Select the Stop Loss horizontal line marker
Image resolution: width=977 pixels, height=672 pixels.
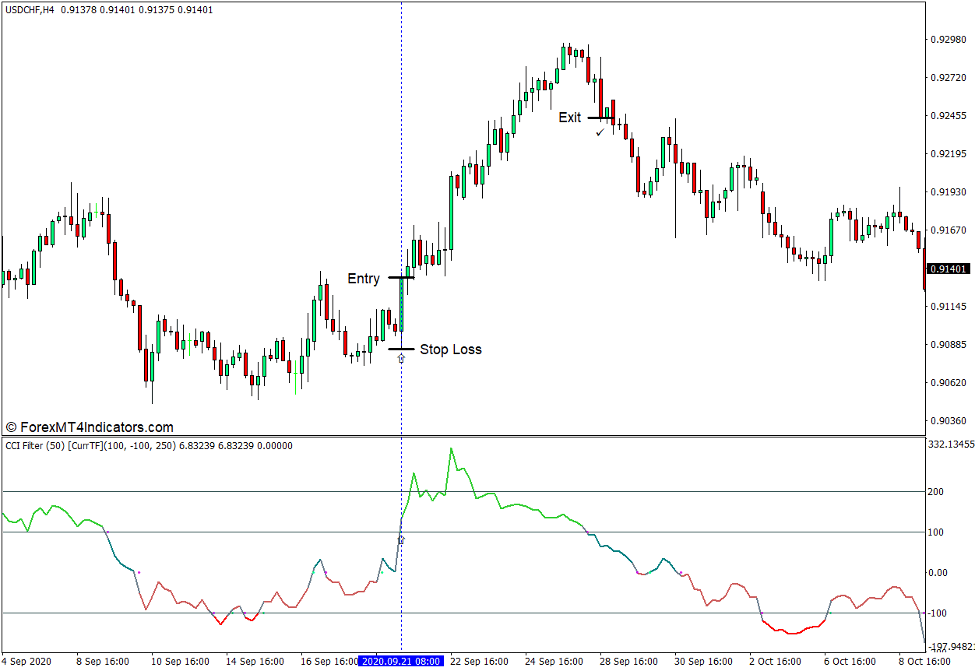tap(400, 348)
